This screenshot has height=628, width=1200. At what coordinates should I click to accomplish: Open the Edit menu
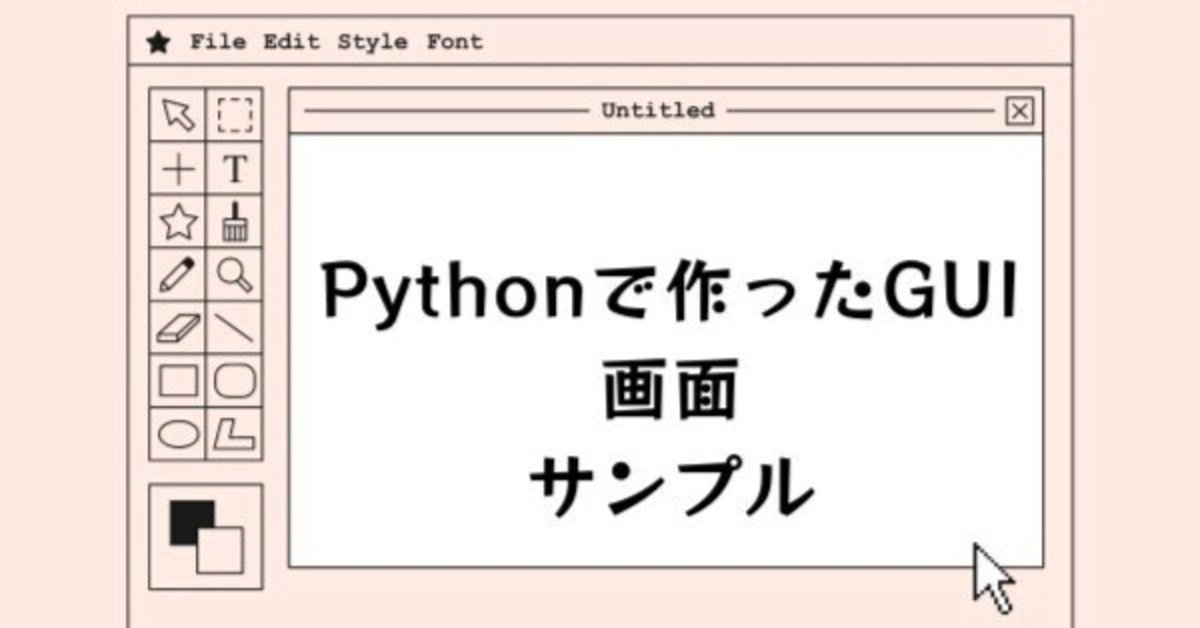[x=291, y=42]
